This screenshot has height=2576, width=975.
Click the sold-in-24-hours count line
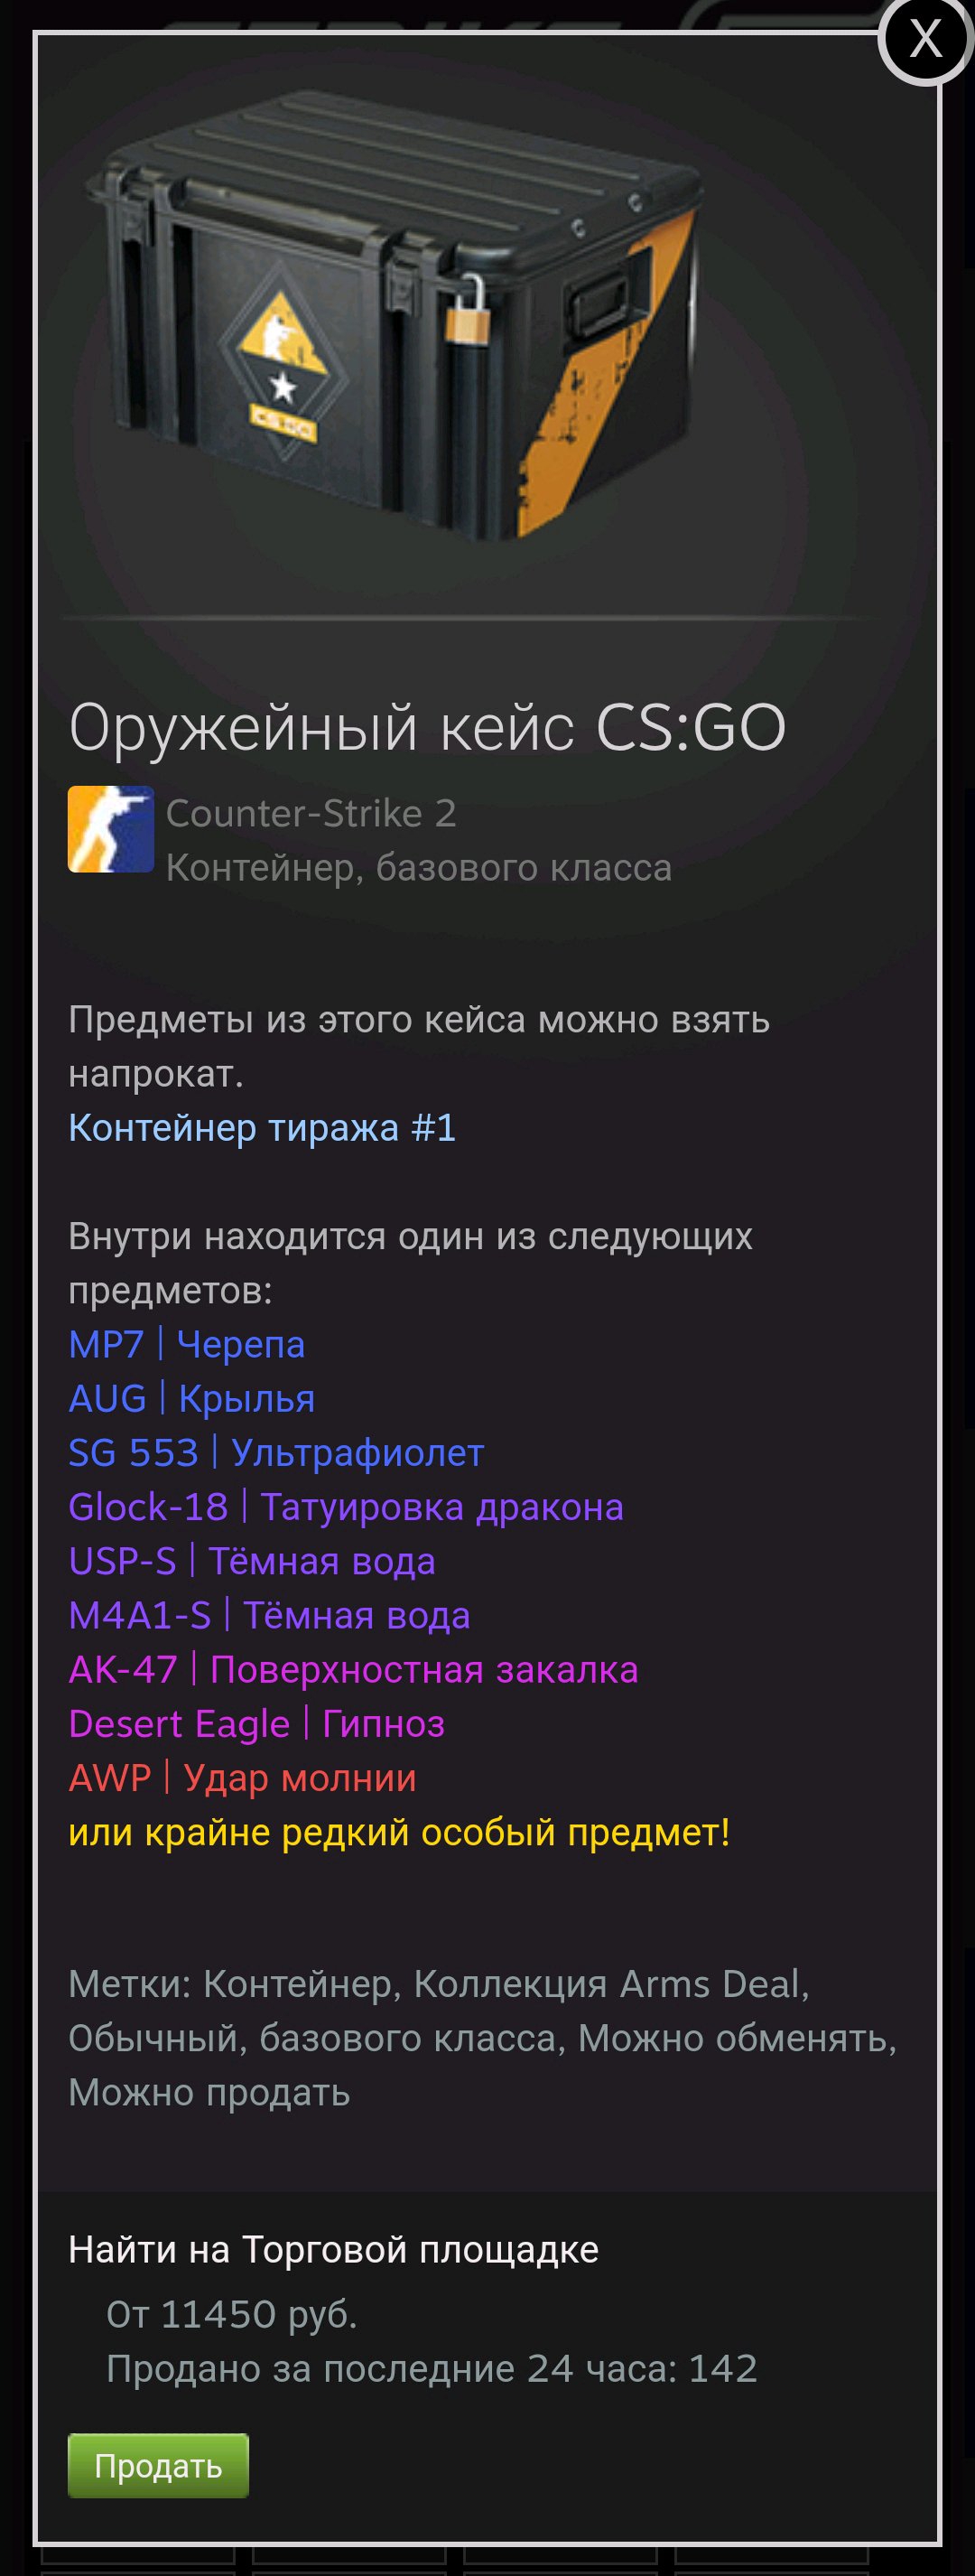pos(432,2368)
